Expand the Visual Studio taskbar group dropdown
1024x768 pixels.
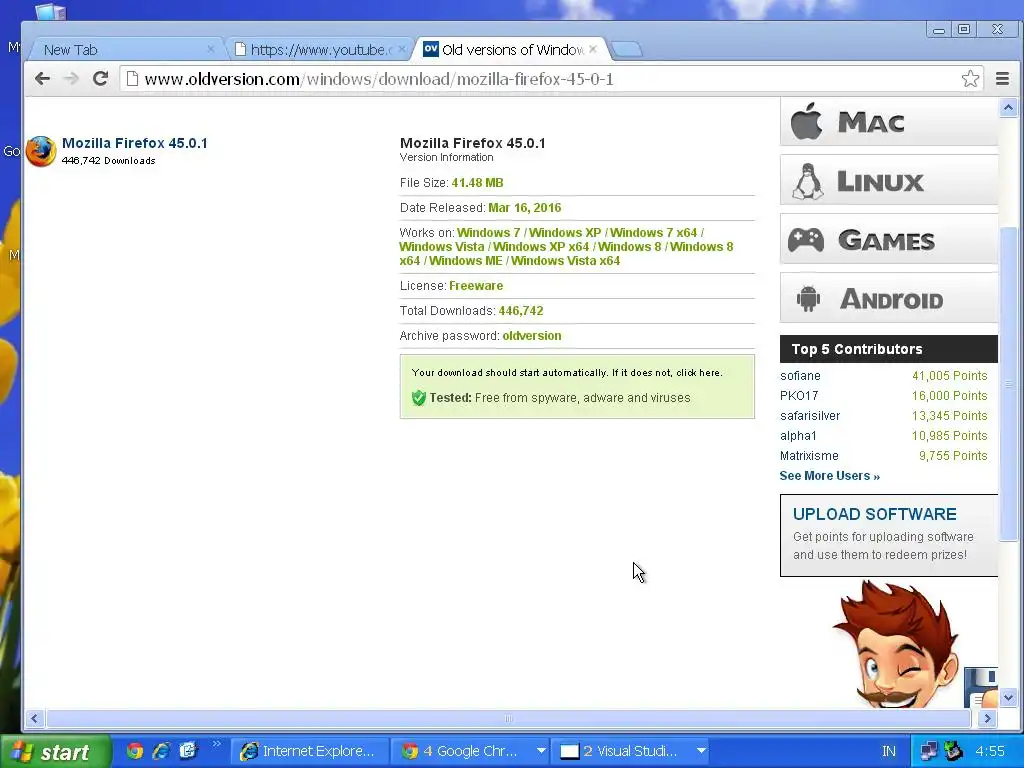pyautogui.click(x=701, y=751)
